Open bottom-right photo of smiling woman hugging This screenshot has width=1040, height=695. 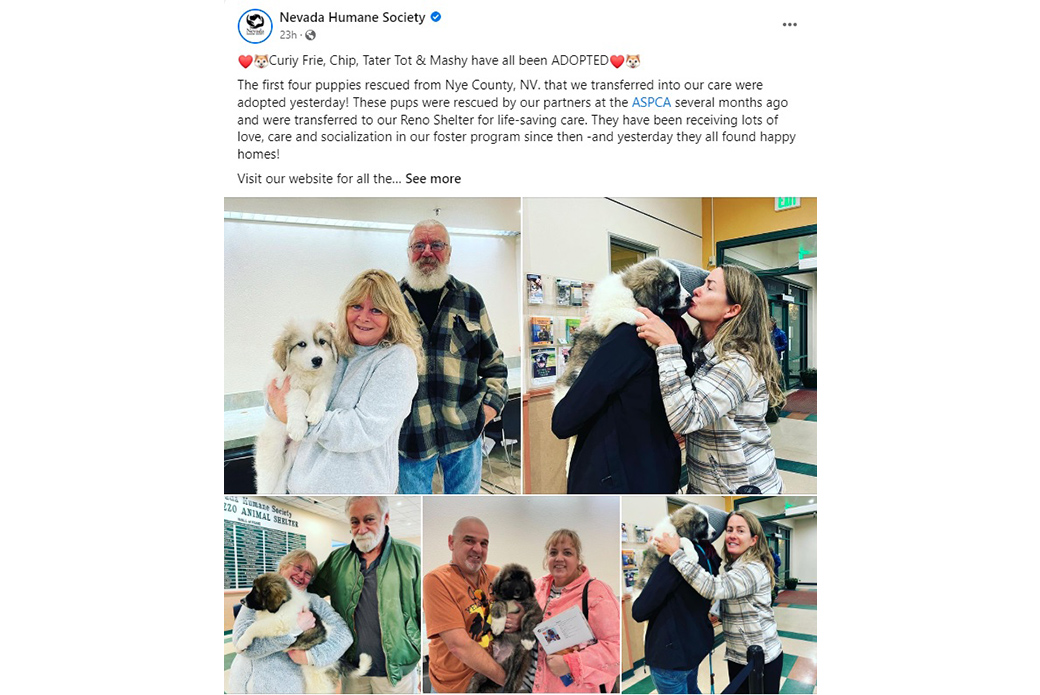719,595
